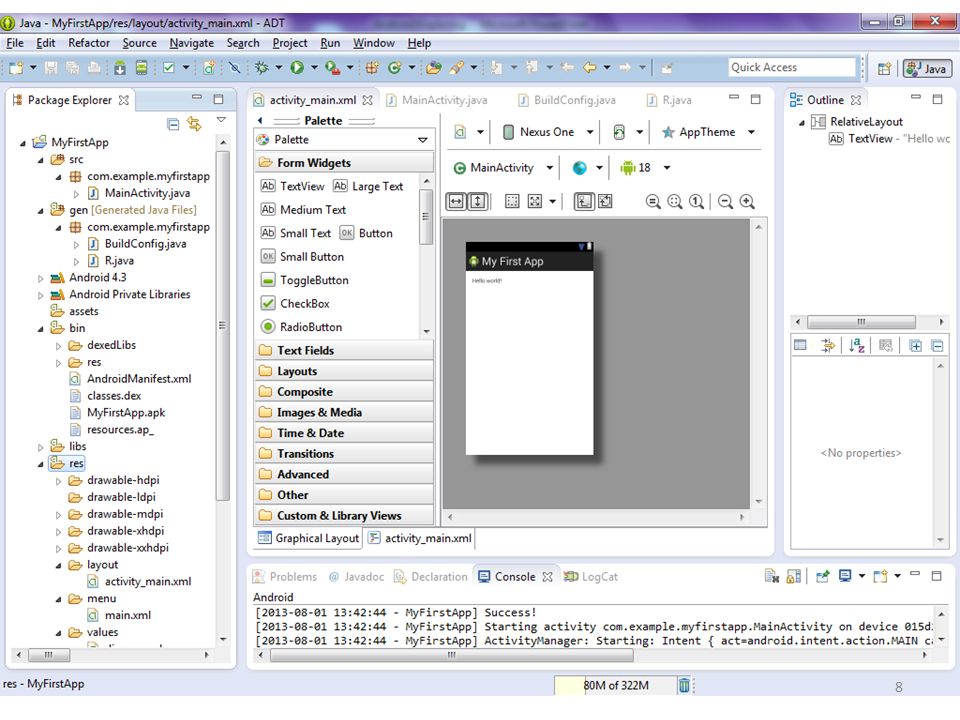Open the Text Fields palette category
The height and width of the screenshot is (720, 960).
tap(344, 350)
